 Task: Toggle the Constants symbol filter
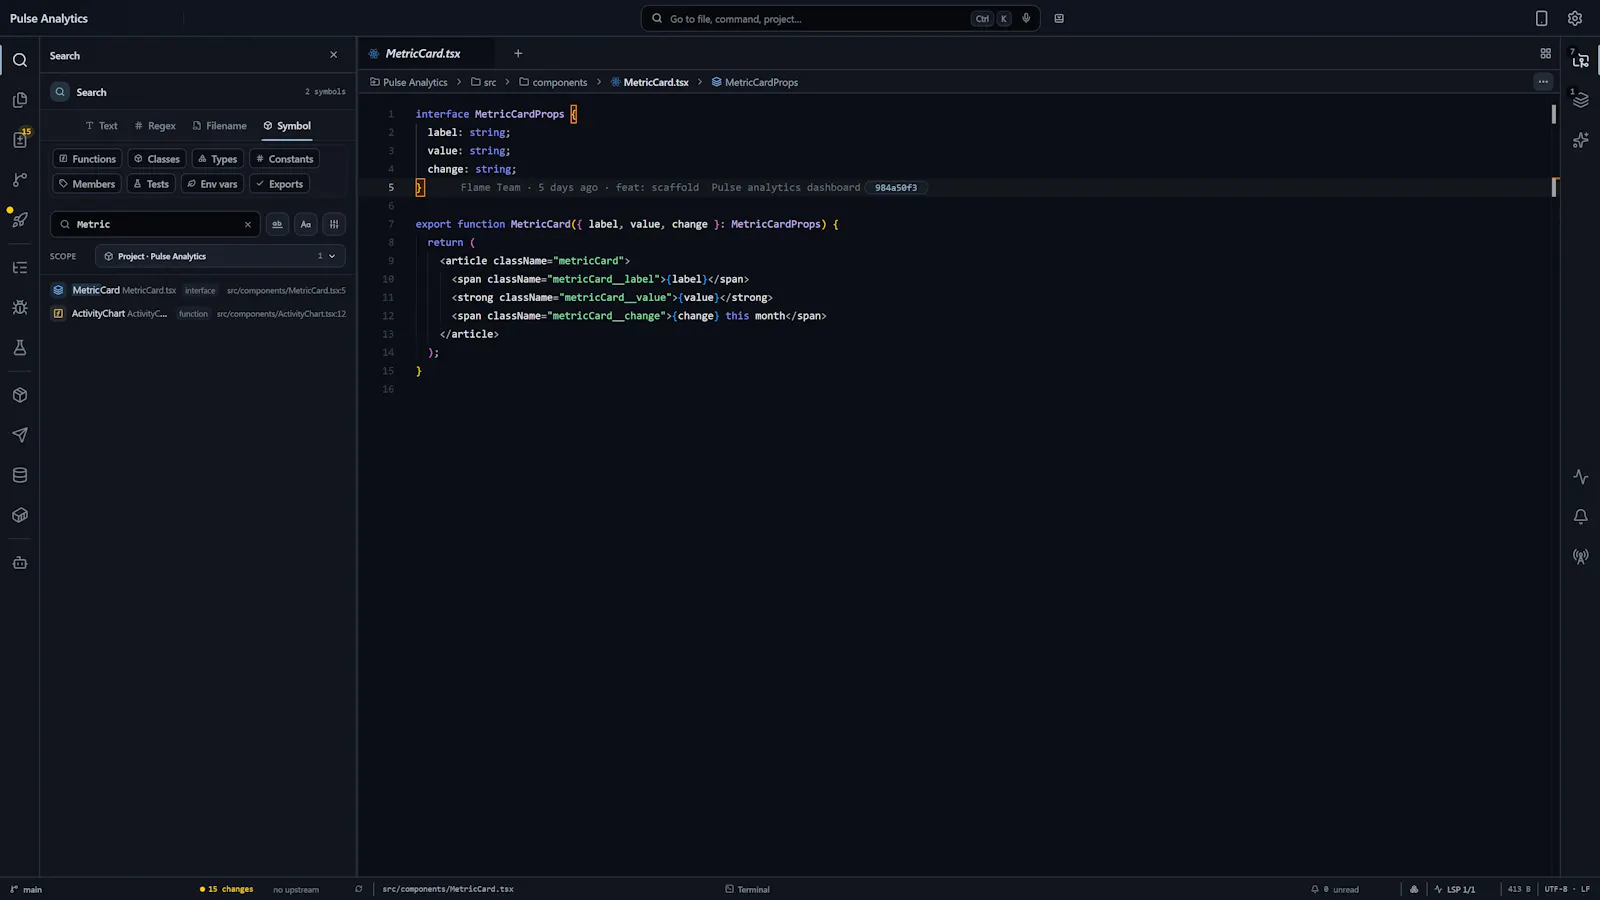click(x=285, y=159)
